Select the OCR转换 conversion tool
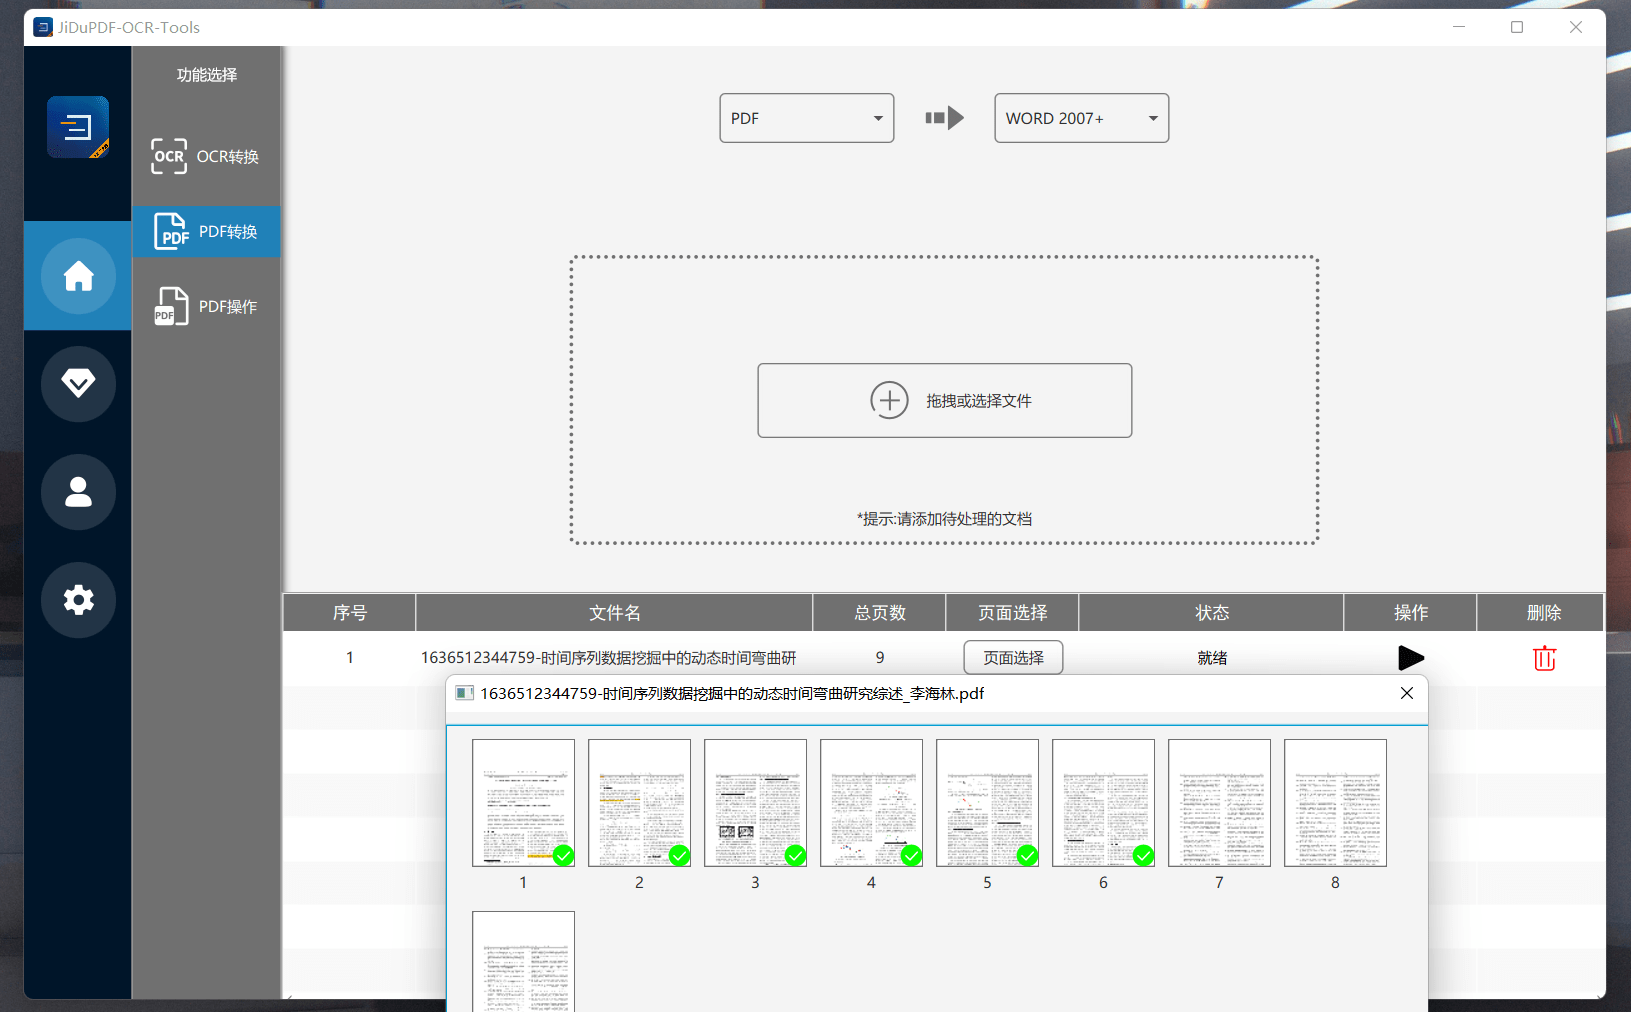 click(x=206, y=156)
